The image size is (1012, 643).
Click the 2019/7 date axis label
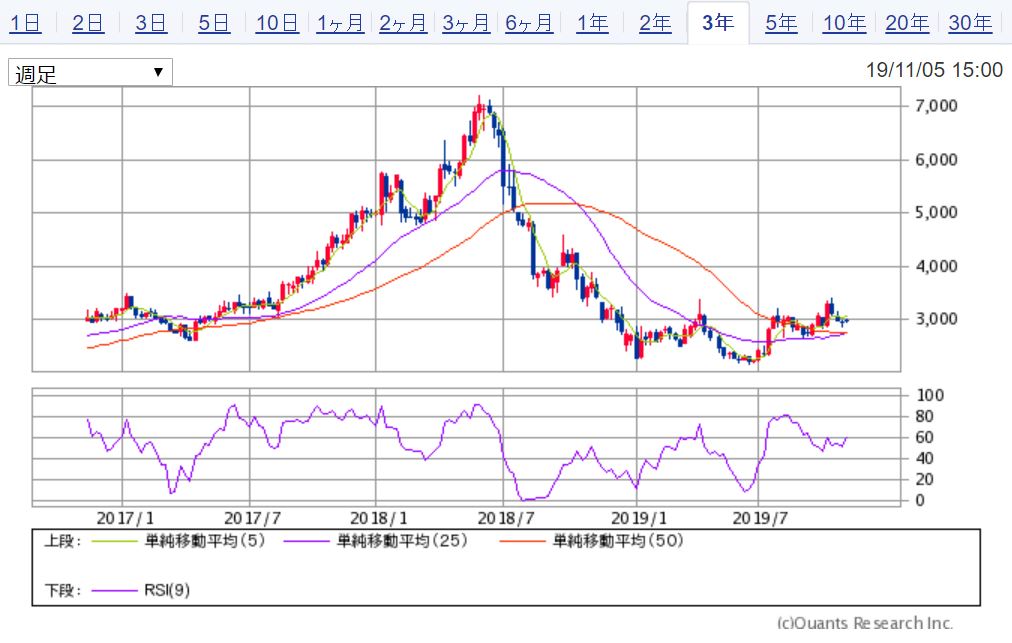tap(760, 518)
